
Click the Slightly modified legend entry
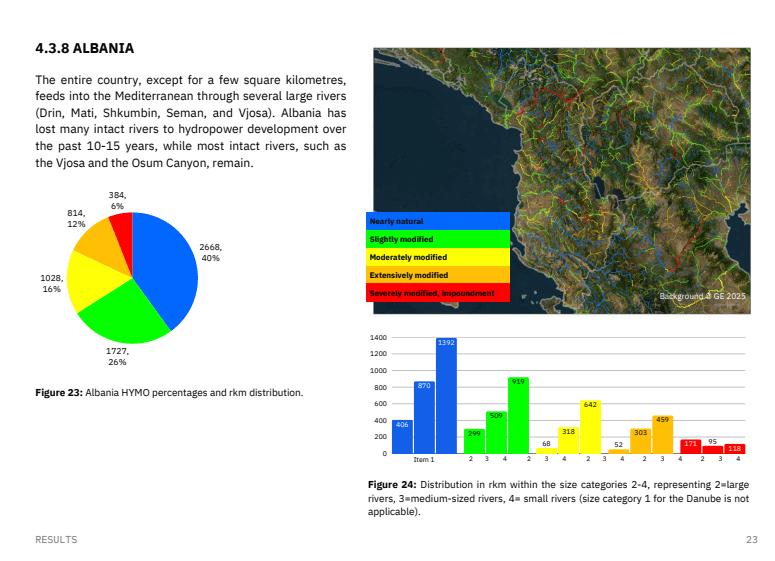[438, 239]
